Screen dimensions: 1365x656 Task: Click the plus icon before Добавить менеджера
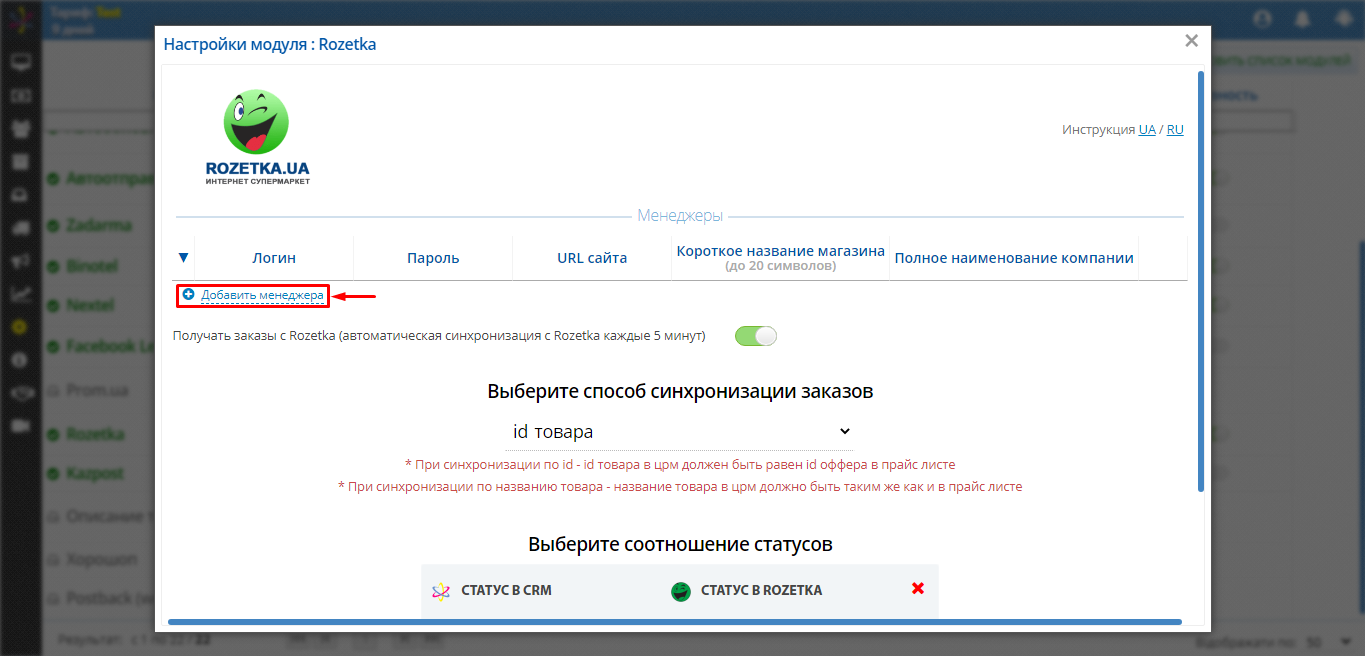click(188, 295)
